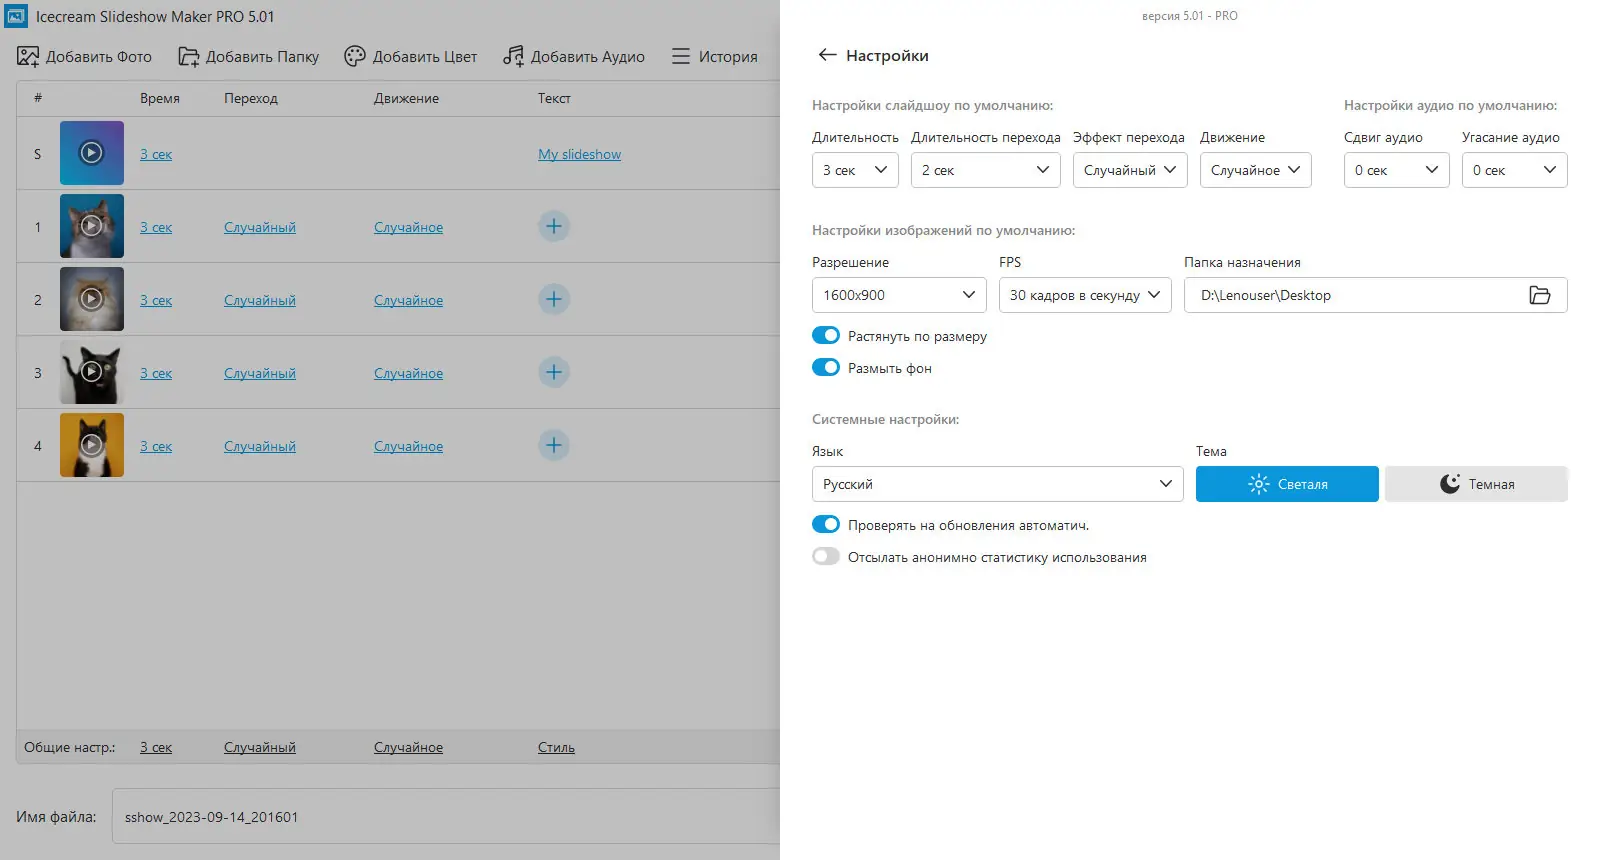This screenshot has width=1600, height=860.
Task: Open destination folder browse icon
Action: (x=1539, y=295)
